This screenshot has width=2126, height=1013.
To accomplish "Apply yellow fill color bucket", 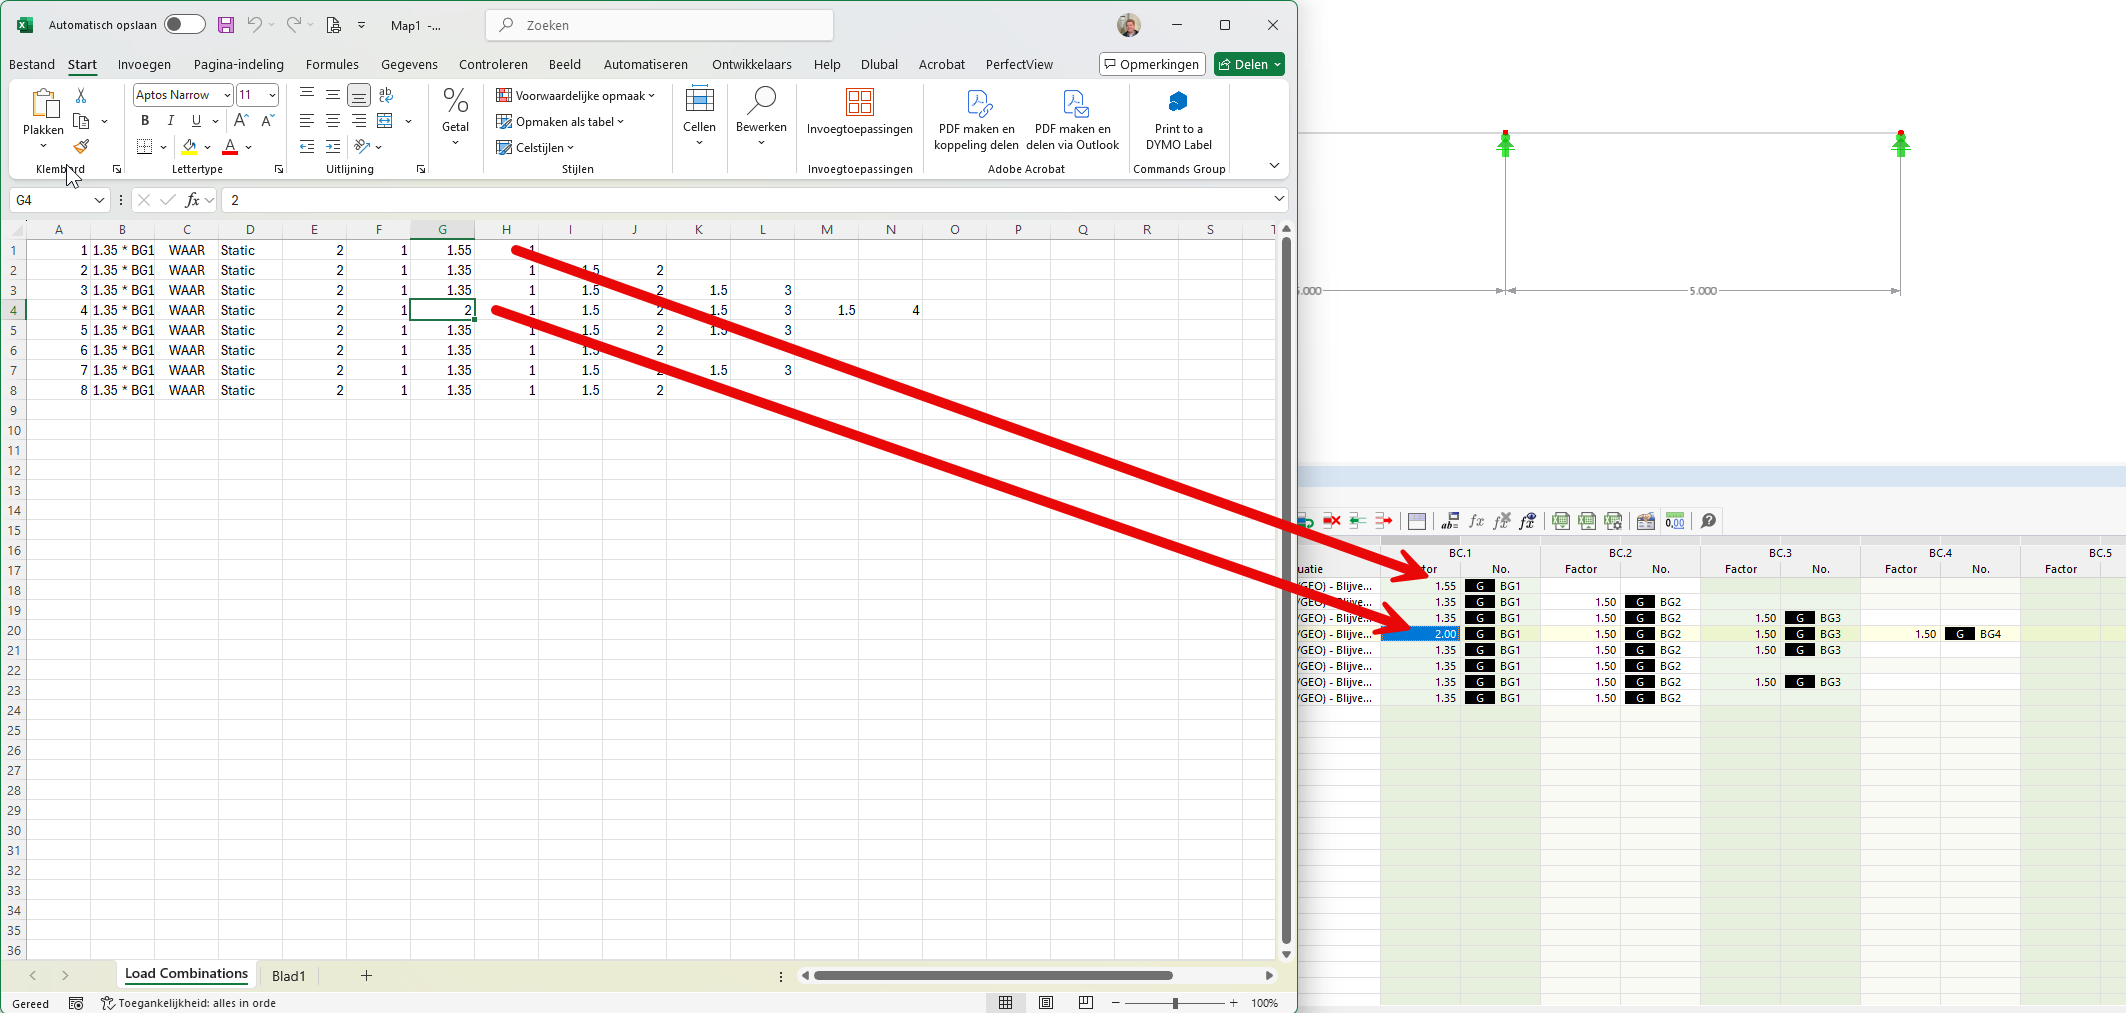I will pos(189,146).
